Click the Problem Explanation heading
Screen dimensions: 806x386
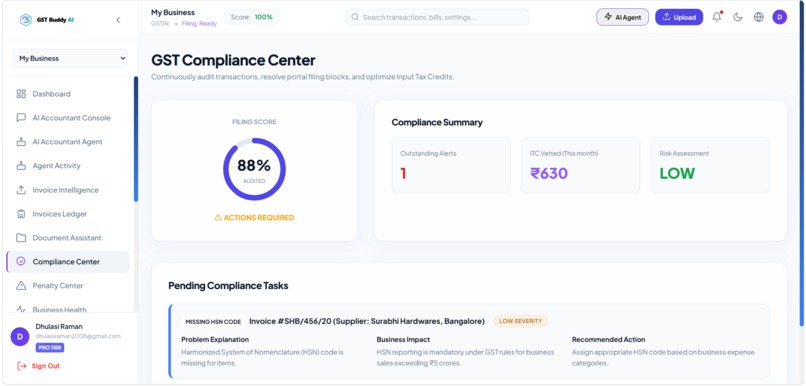click(215, 339)
